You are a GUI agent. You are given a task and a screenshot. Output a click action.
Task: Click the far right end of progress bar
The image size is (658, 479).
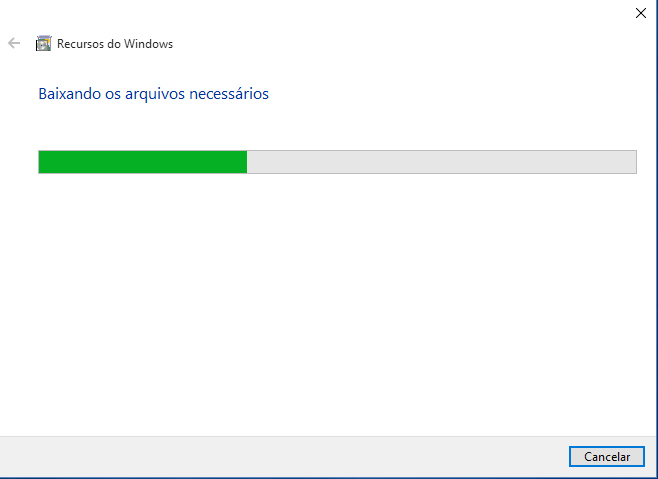point(634,162)
